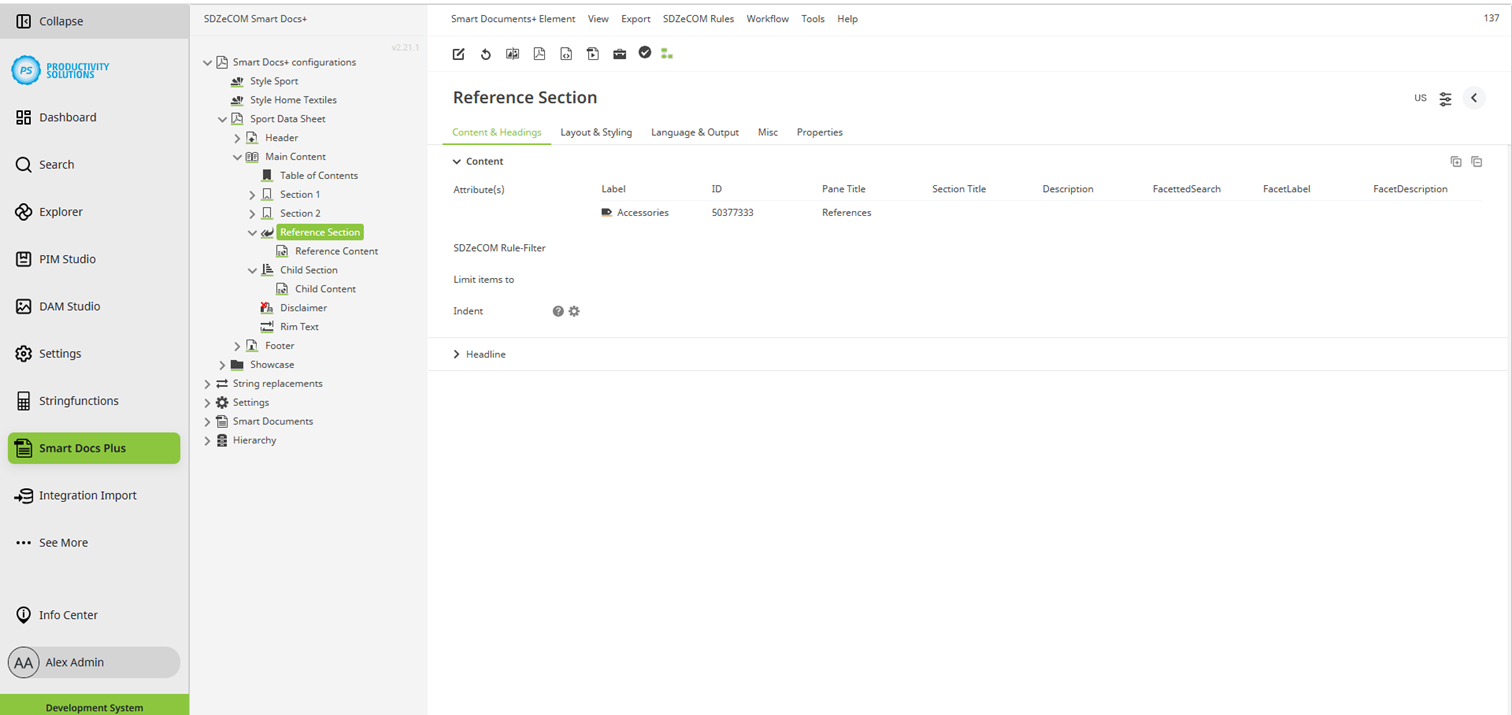Open the Workflow menu
Image resolution: width=1512 pixels, height=715 pixels.
(767, 19)
